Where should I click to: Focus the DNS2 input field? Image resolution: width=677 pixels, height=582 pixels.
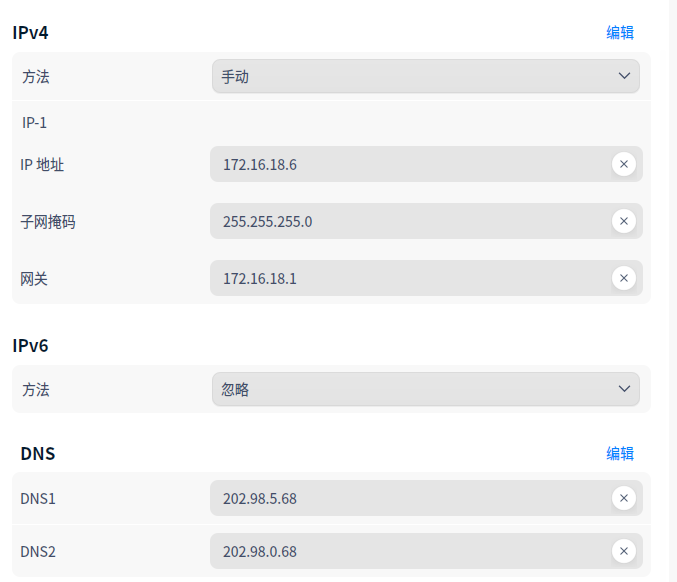[410, 551]
